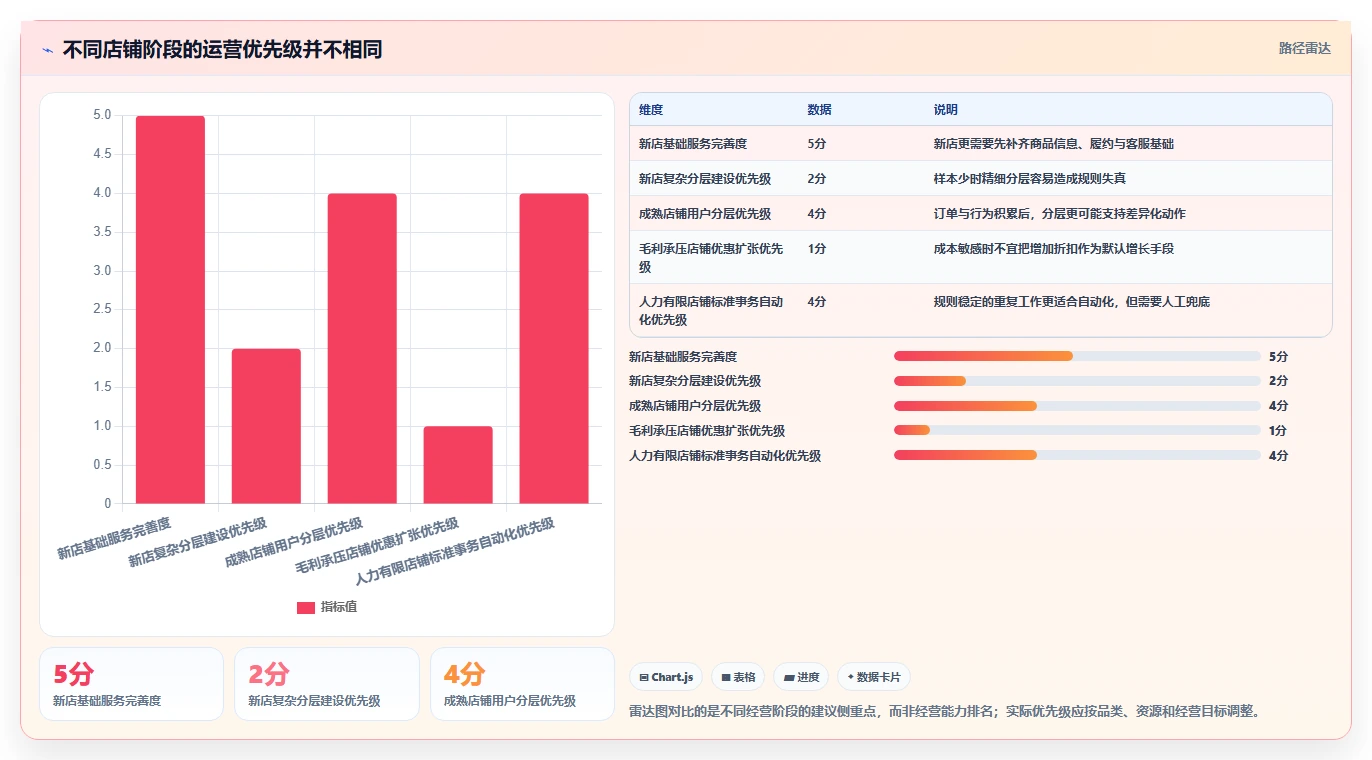The image size is (1372, 760).
Task: Click x-axis label 新店基础服务完善度
Action: [114, 538]
